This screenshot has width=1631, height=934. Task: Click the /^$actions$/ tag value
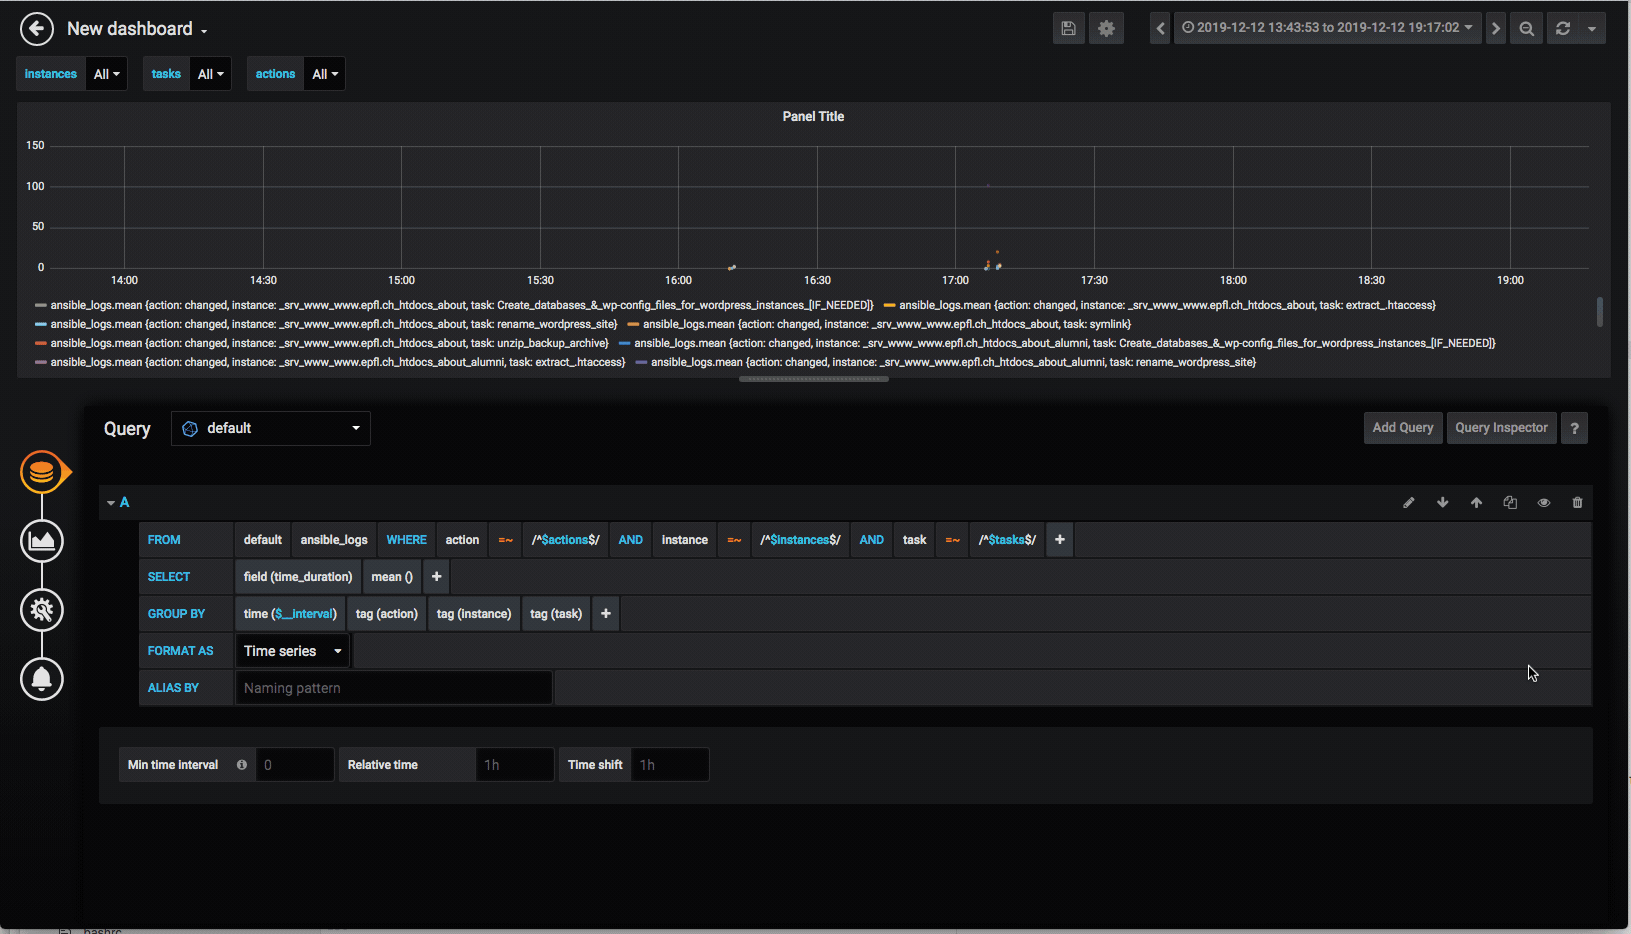566,540
